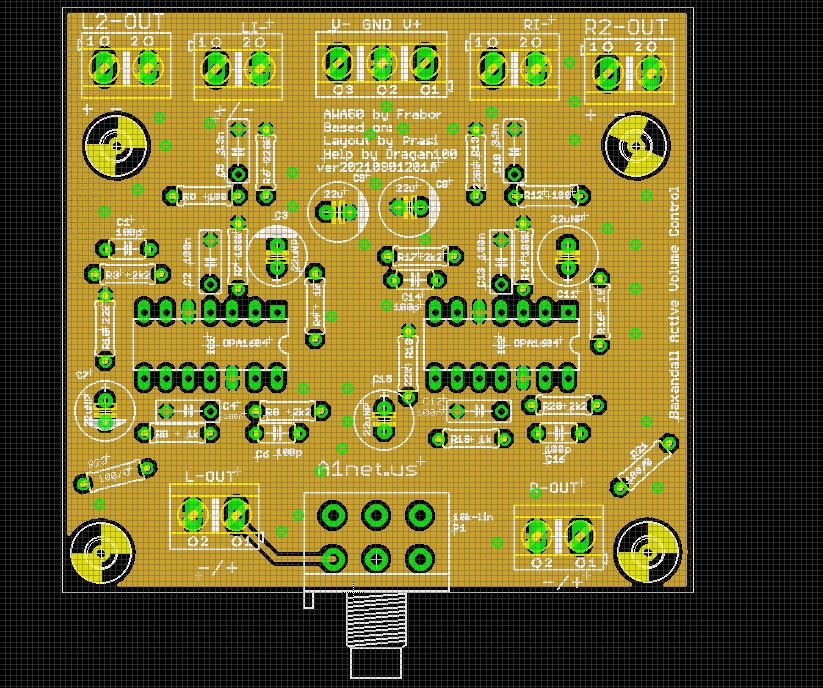This screenshot has width=823, height=688.
Task: Select pad O1 of R-OUT connector
Action: coord(580,536)
